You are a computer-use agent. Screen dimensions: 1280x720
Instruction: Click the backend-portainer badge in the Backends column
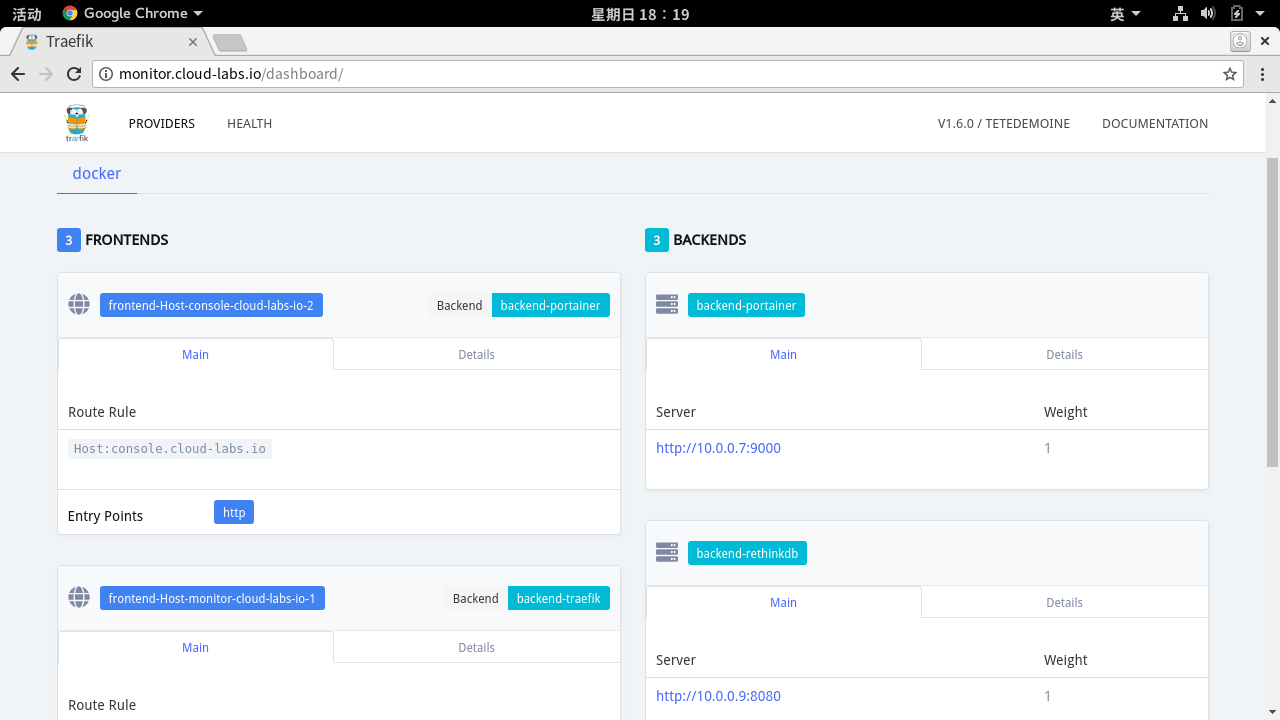746,305
